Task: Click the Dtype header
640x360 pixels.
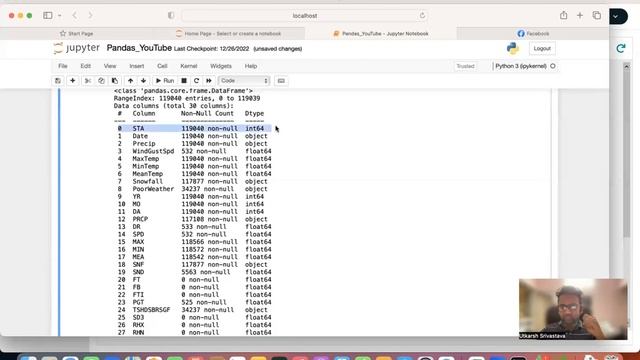Action: 254,113
